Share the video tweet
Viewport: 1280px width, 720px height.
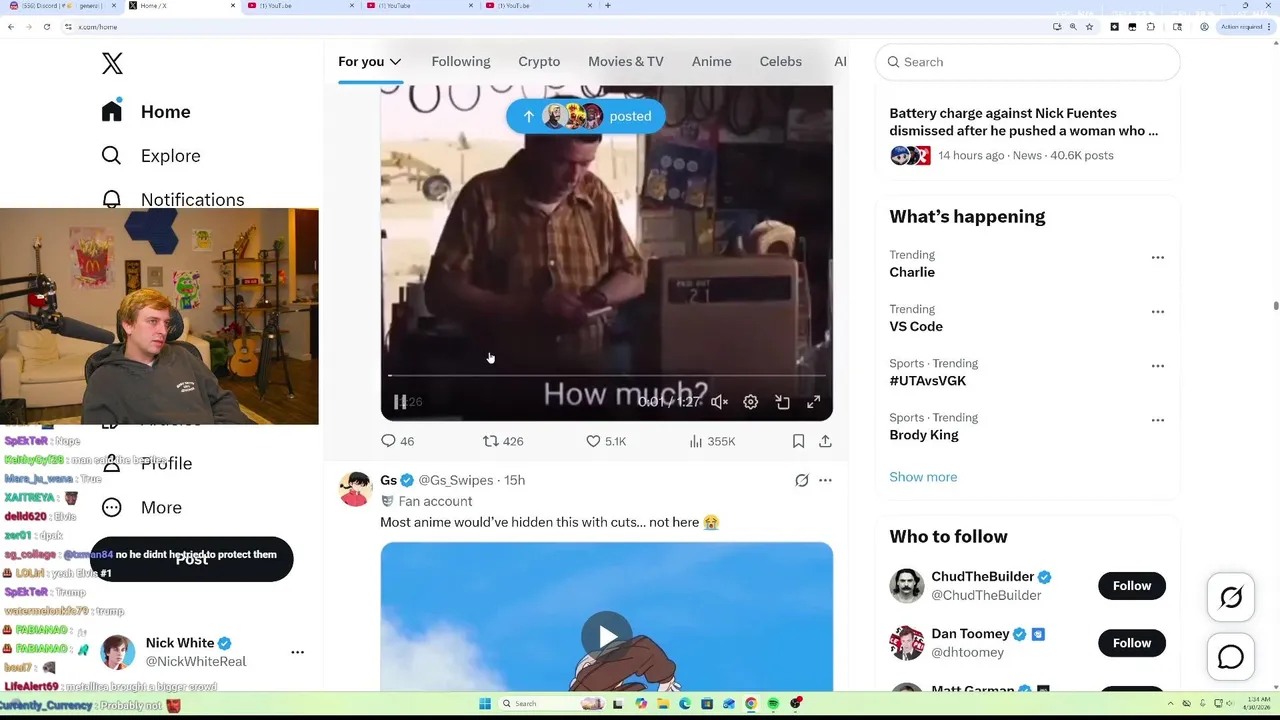pos(825,441)
